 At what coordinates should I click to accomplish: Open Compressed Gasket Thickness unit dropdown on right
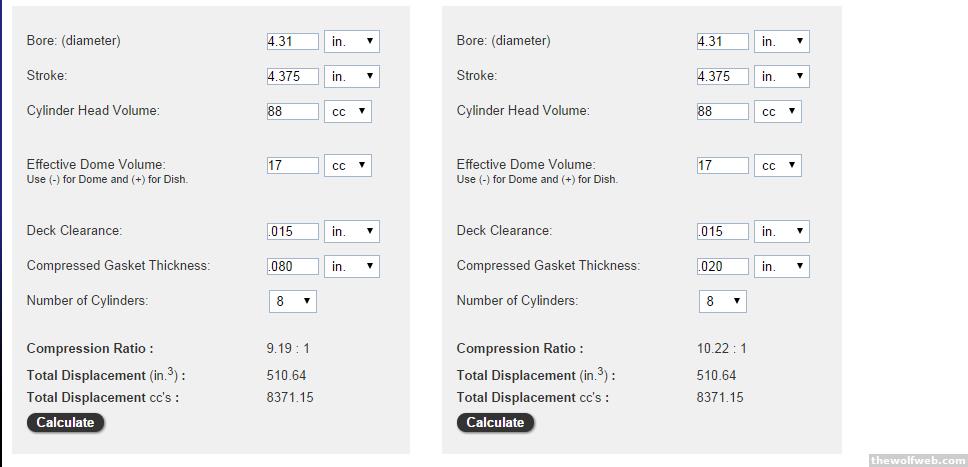pos(782,266)
